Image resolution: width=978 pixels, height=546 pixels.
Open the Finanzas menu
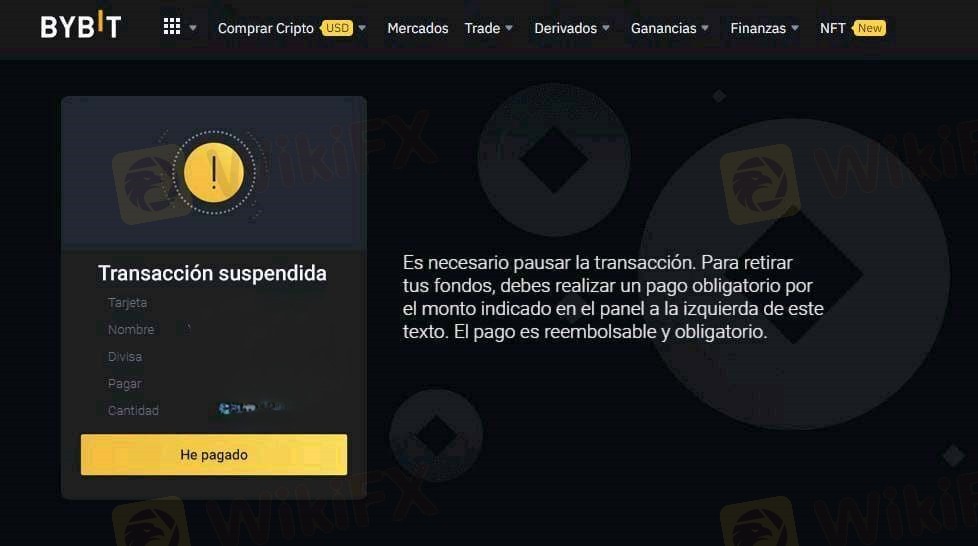click(x=758, y=28)
